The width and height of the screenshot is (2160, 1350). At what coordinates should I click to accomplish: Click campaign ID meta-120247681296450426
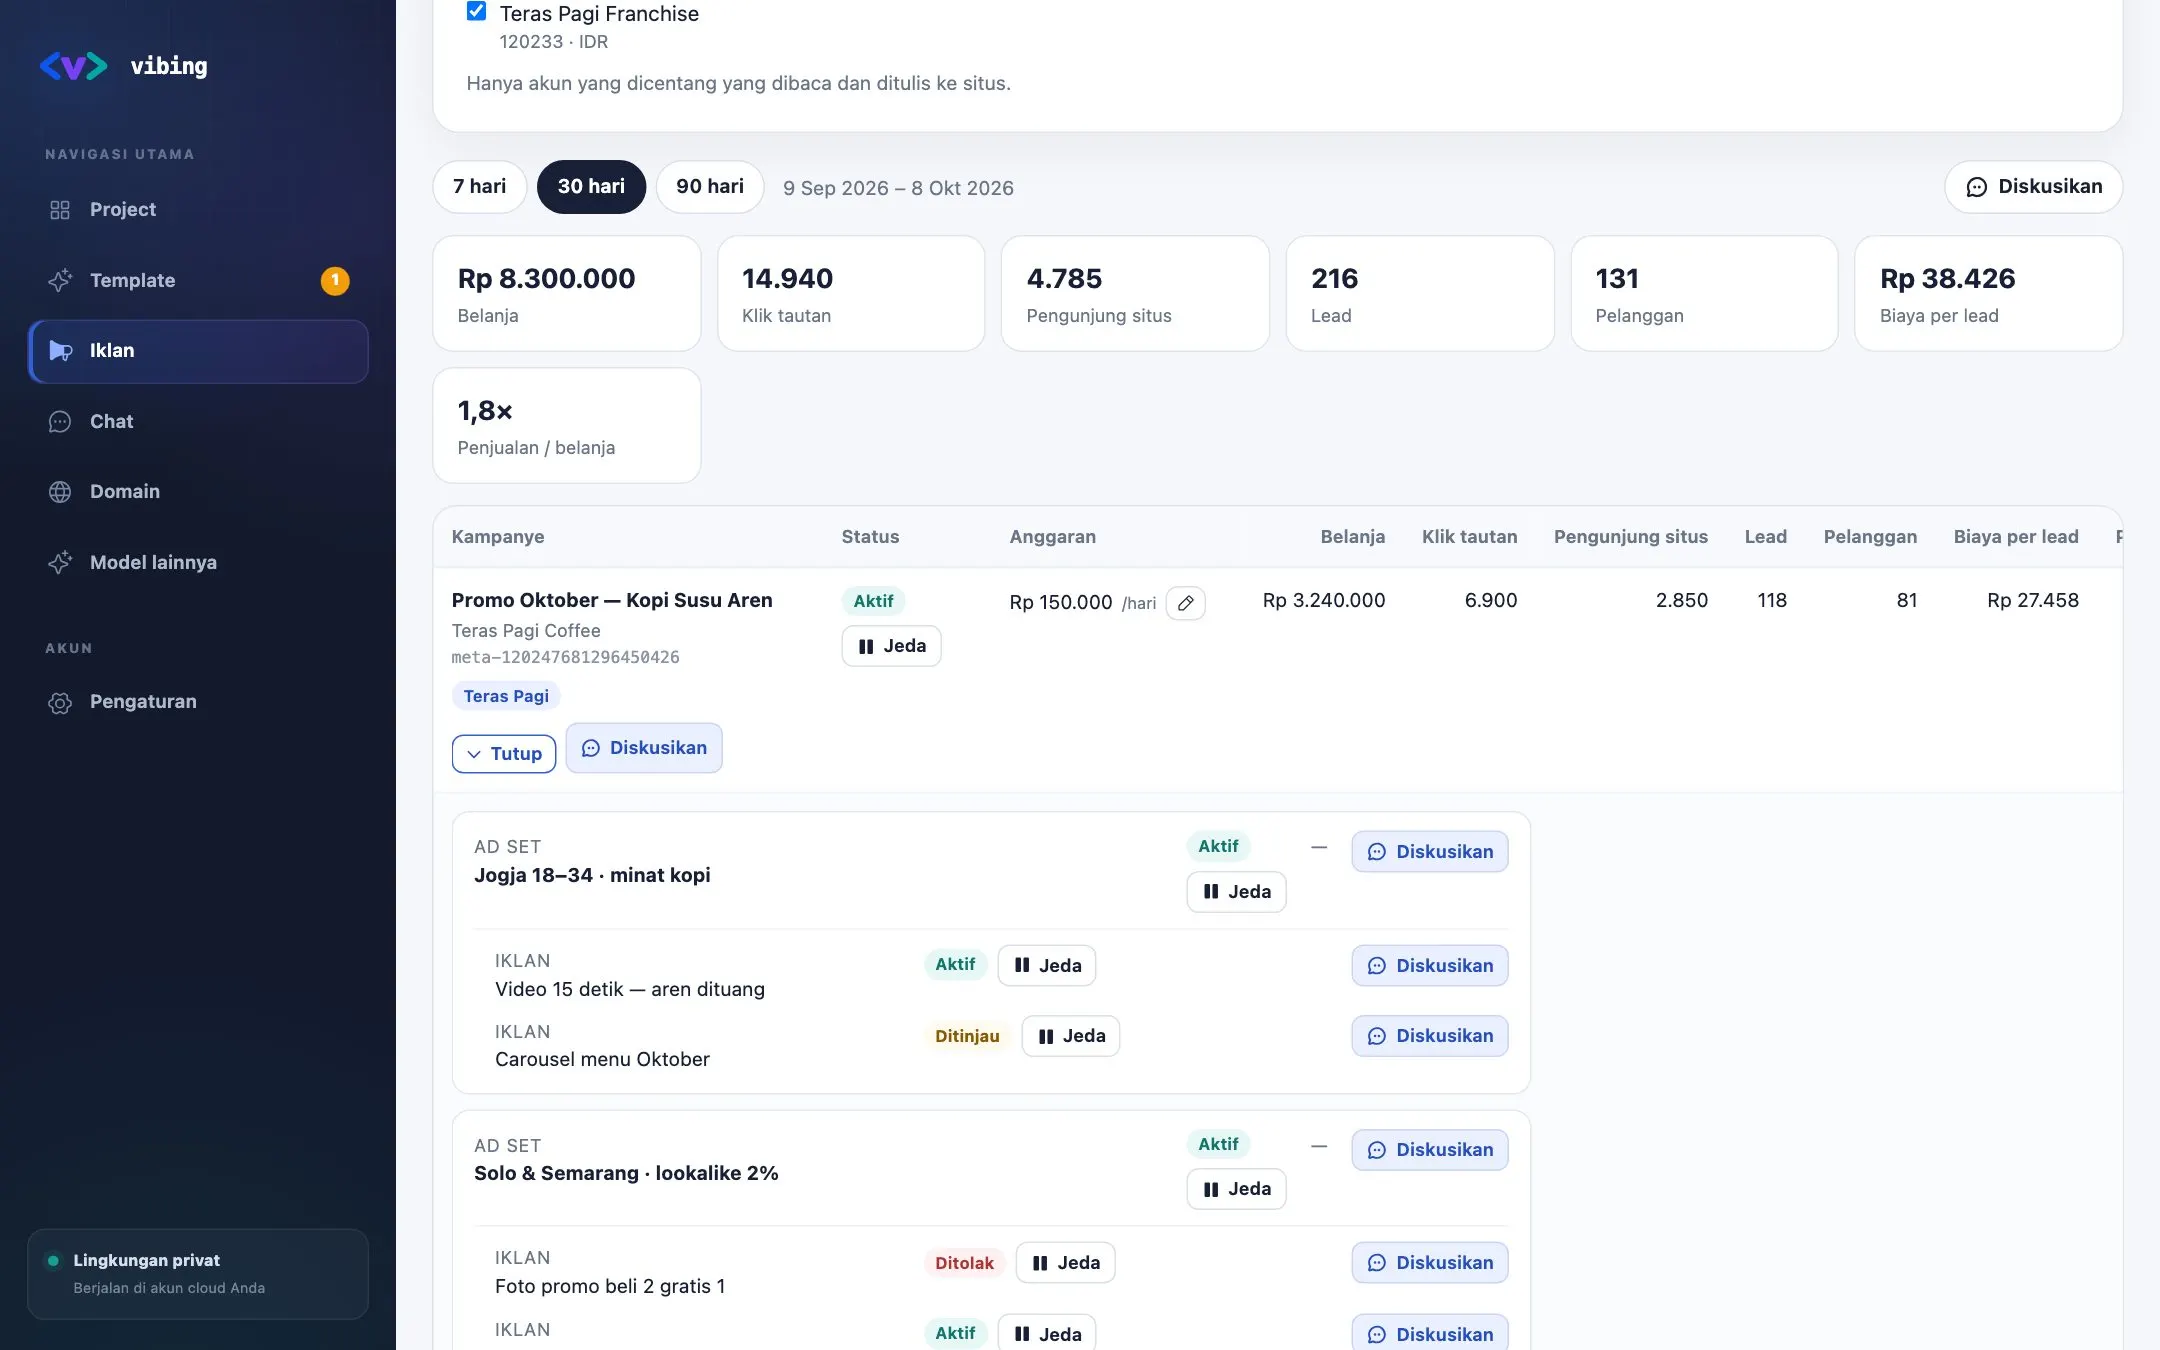pyautogui.click(x=566, y=658)
